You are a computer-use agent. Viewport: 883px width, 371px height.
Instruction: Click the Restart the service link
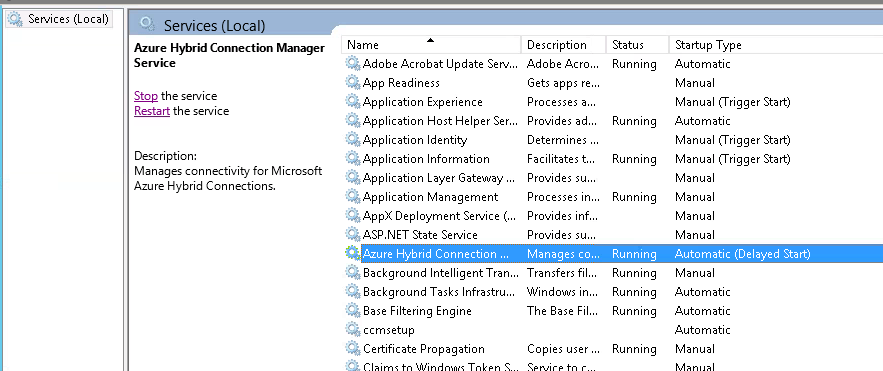(151, 111)
